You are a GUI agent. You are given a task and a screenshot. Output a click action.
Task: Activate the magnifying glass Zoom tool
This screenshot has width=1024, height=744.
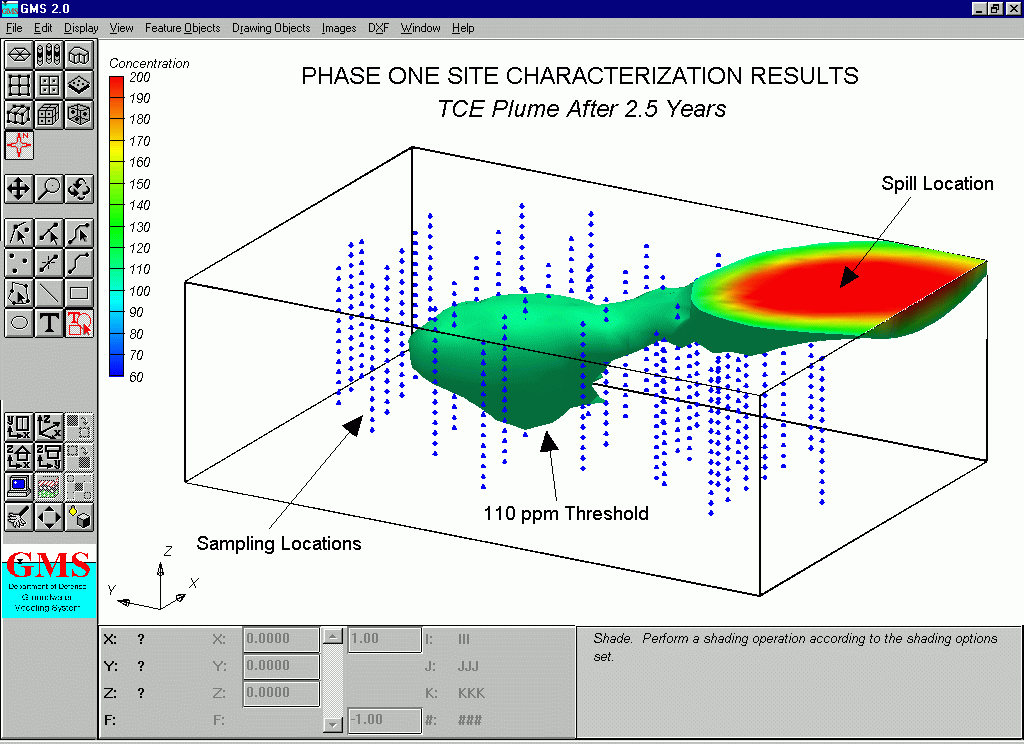(x=49, y=188)
